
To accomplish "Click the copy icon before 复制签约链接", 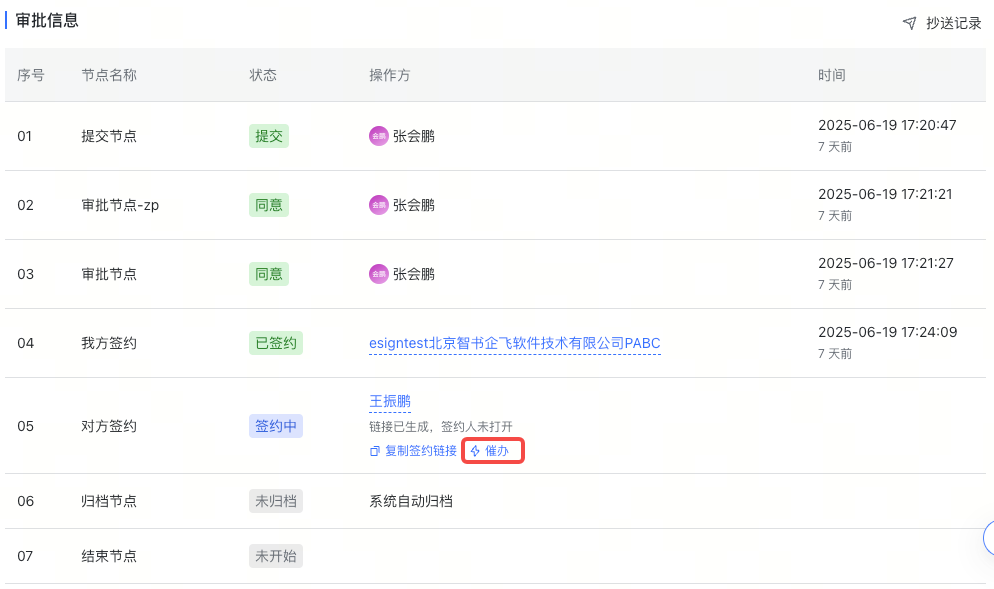I will pyautogui.click(x=374, y=450).
